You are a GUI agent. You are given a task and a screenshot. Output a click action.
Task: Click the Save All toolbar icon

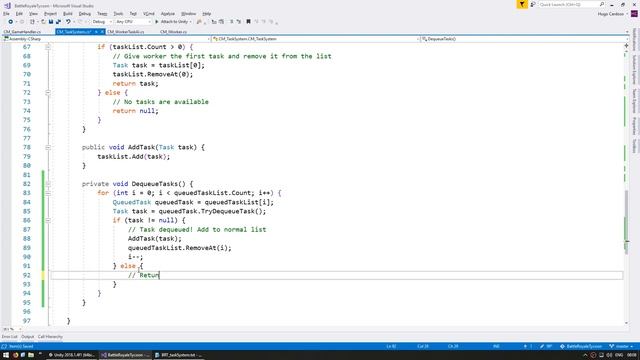coord(58,22)
